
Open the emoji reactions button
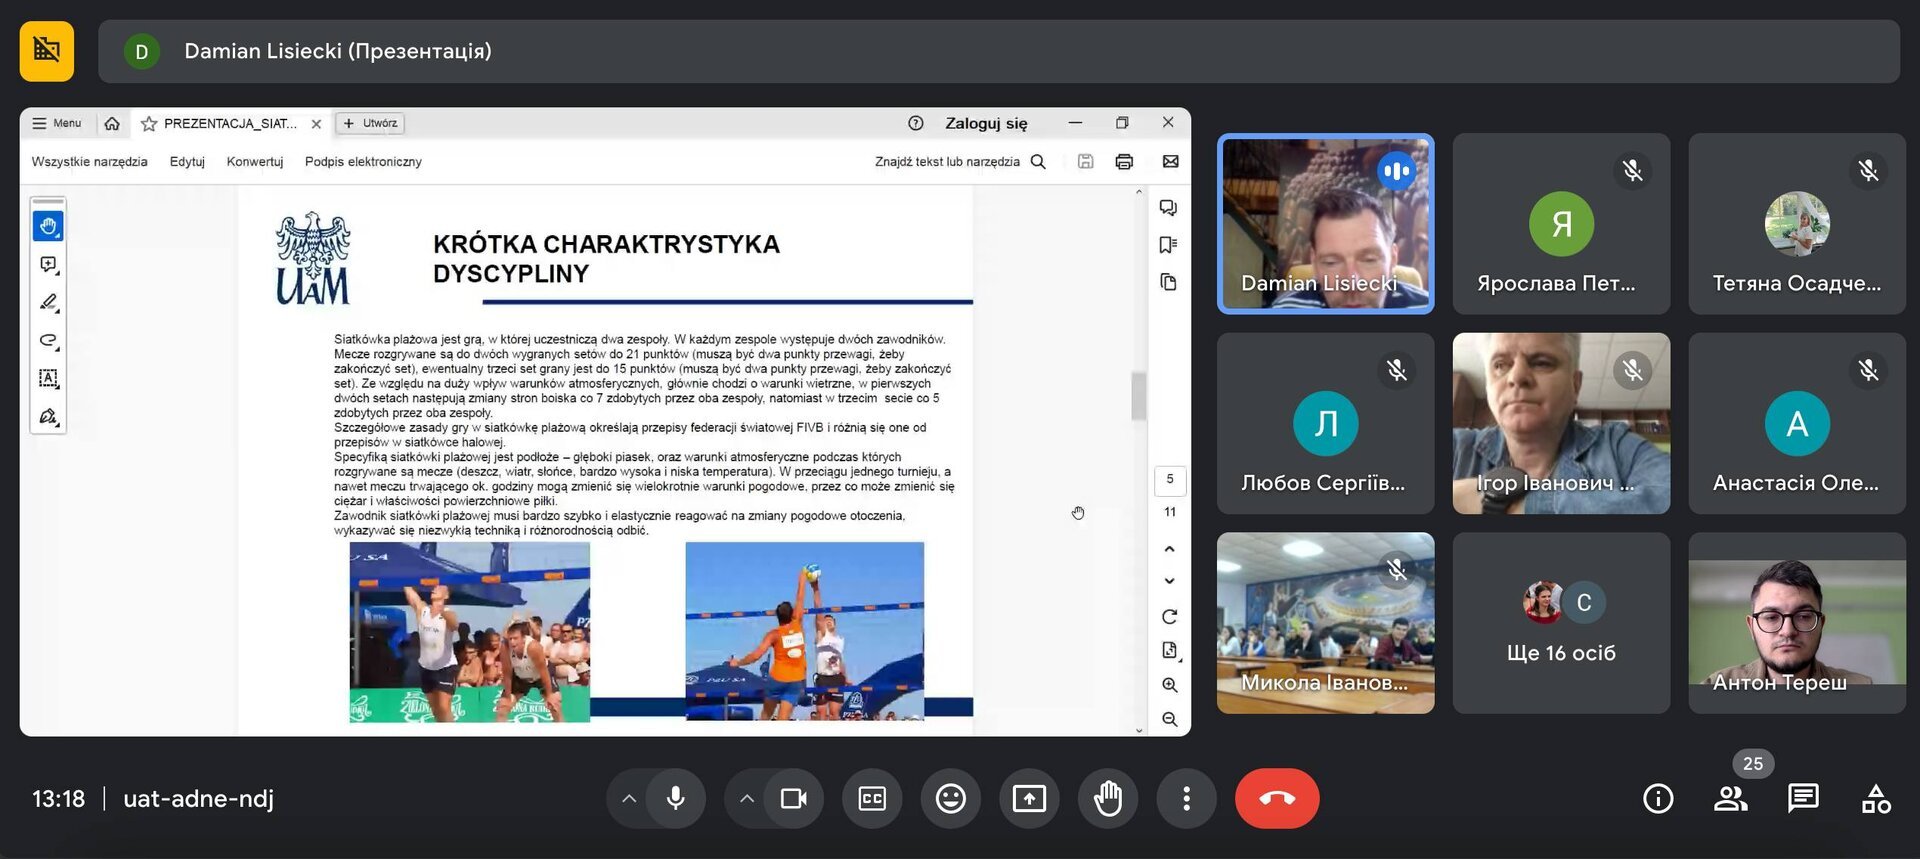pos(950,798)
